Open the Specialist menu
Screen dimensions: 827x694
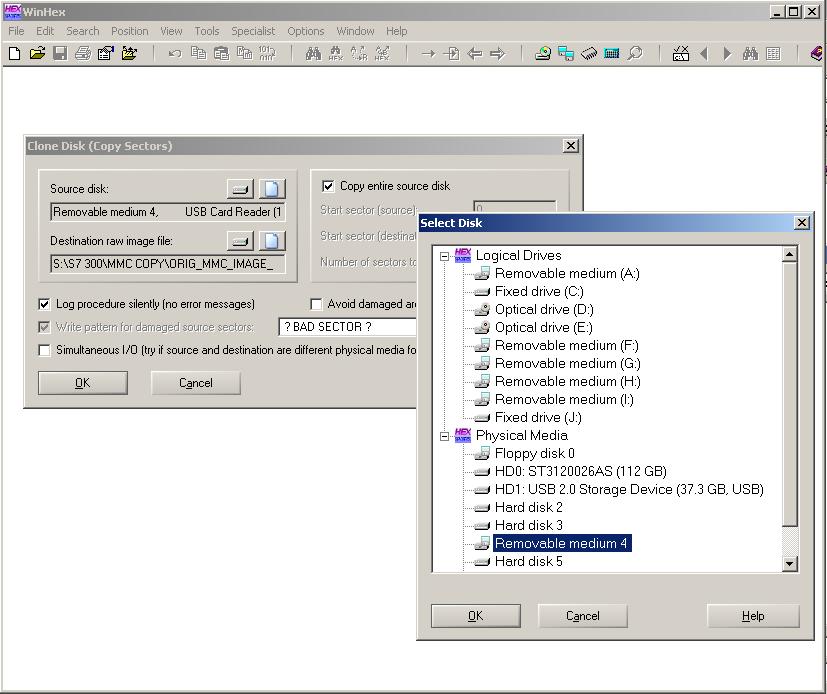[x=253, y=31]
